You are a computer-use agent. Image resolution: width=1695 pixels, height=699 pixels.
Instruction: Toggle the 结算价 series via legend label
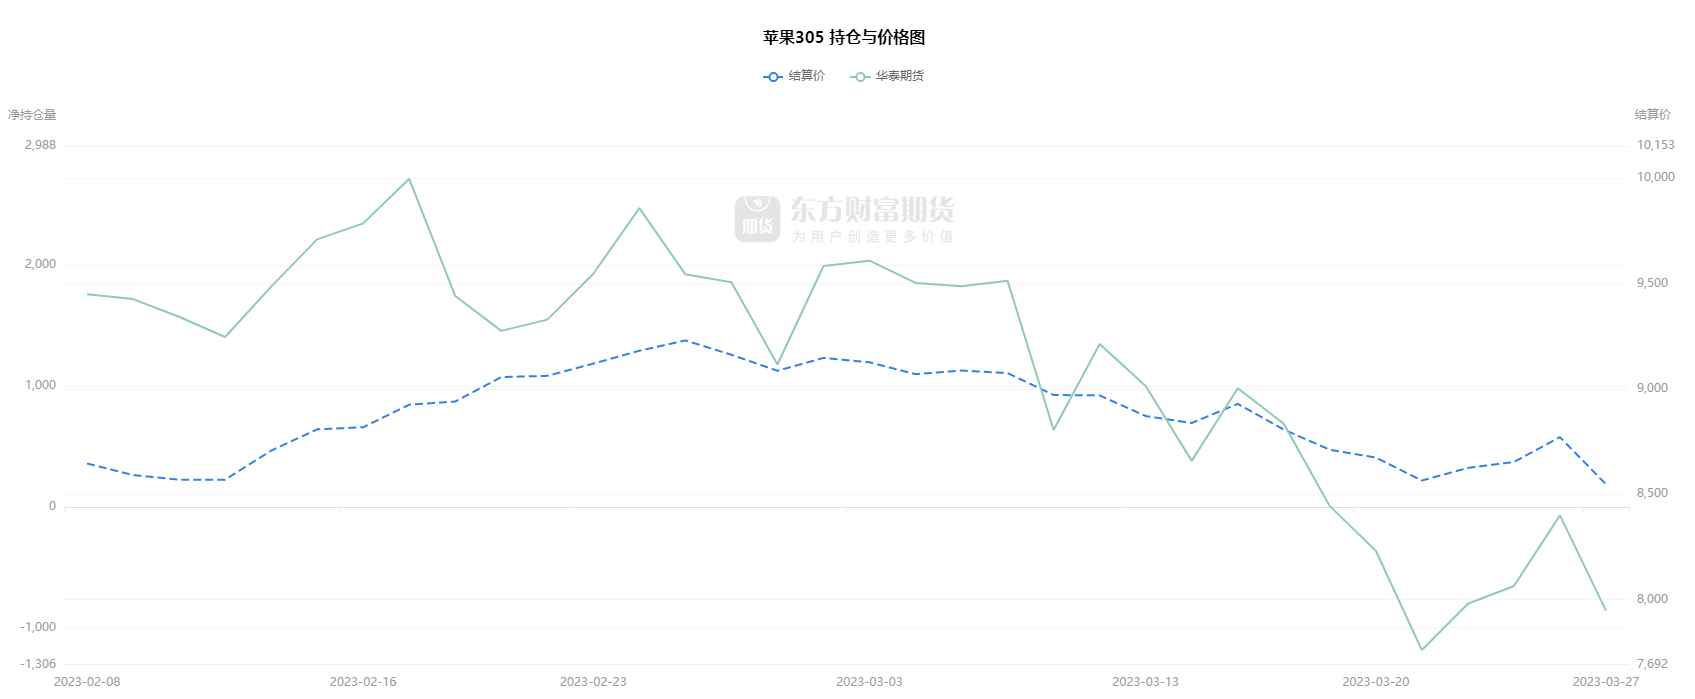tap(806, 76)
